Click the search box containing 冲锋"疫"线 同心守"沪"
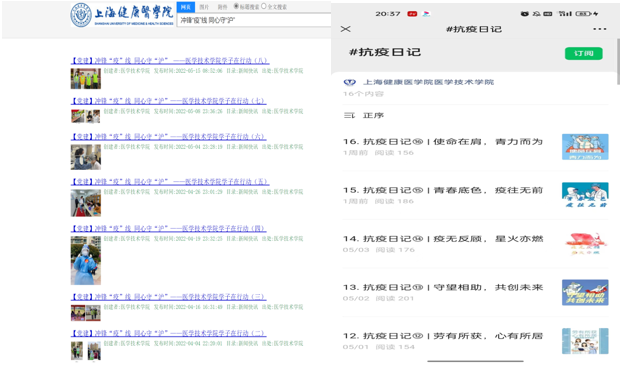Viewport: 629px width, 376px height. pyautogui.click(x=254, y=20)
